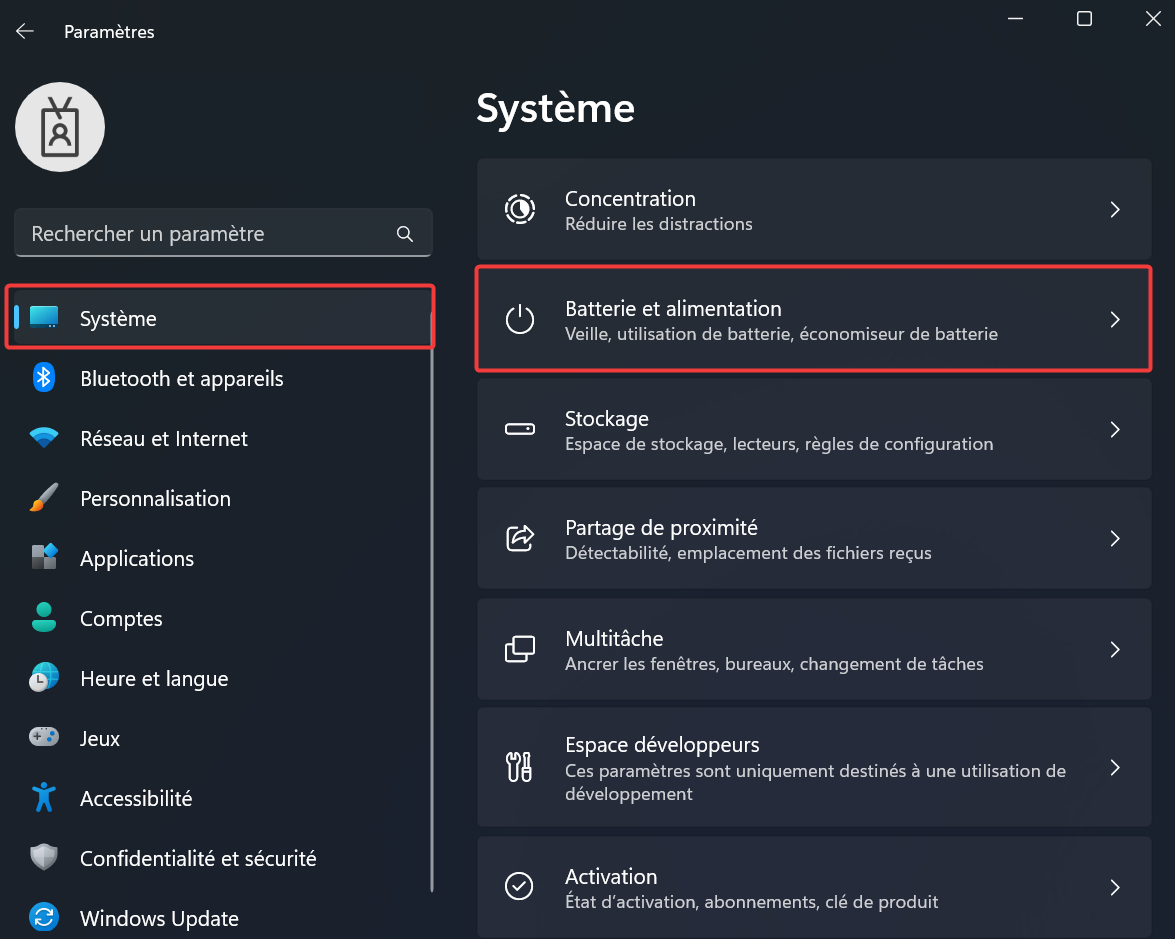Screen dimensions: 1175x939
Task: Click the magnifier icon in search box
Action: pos(405,234)
